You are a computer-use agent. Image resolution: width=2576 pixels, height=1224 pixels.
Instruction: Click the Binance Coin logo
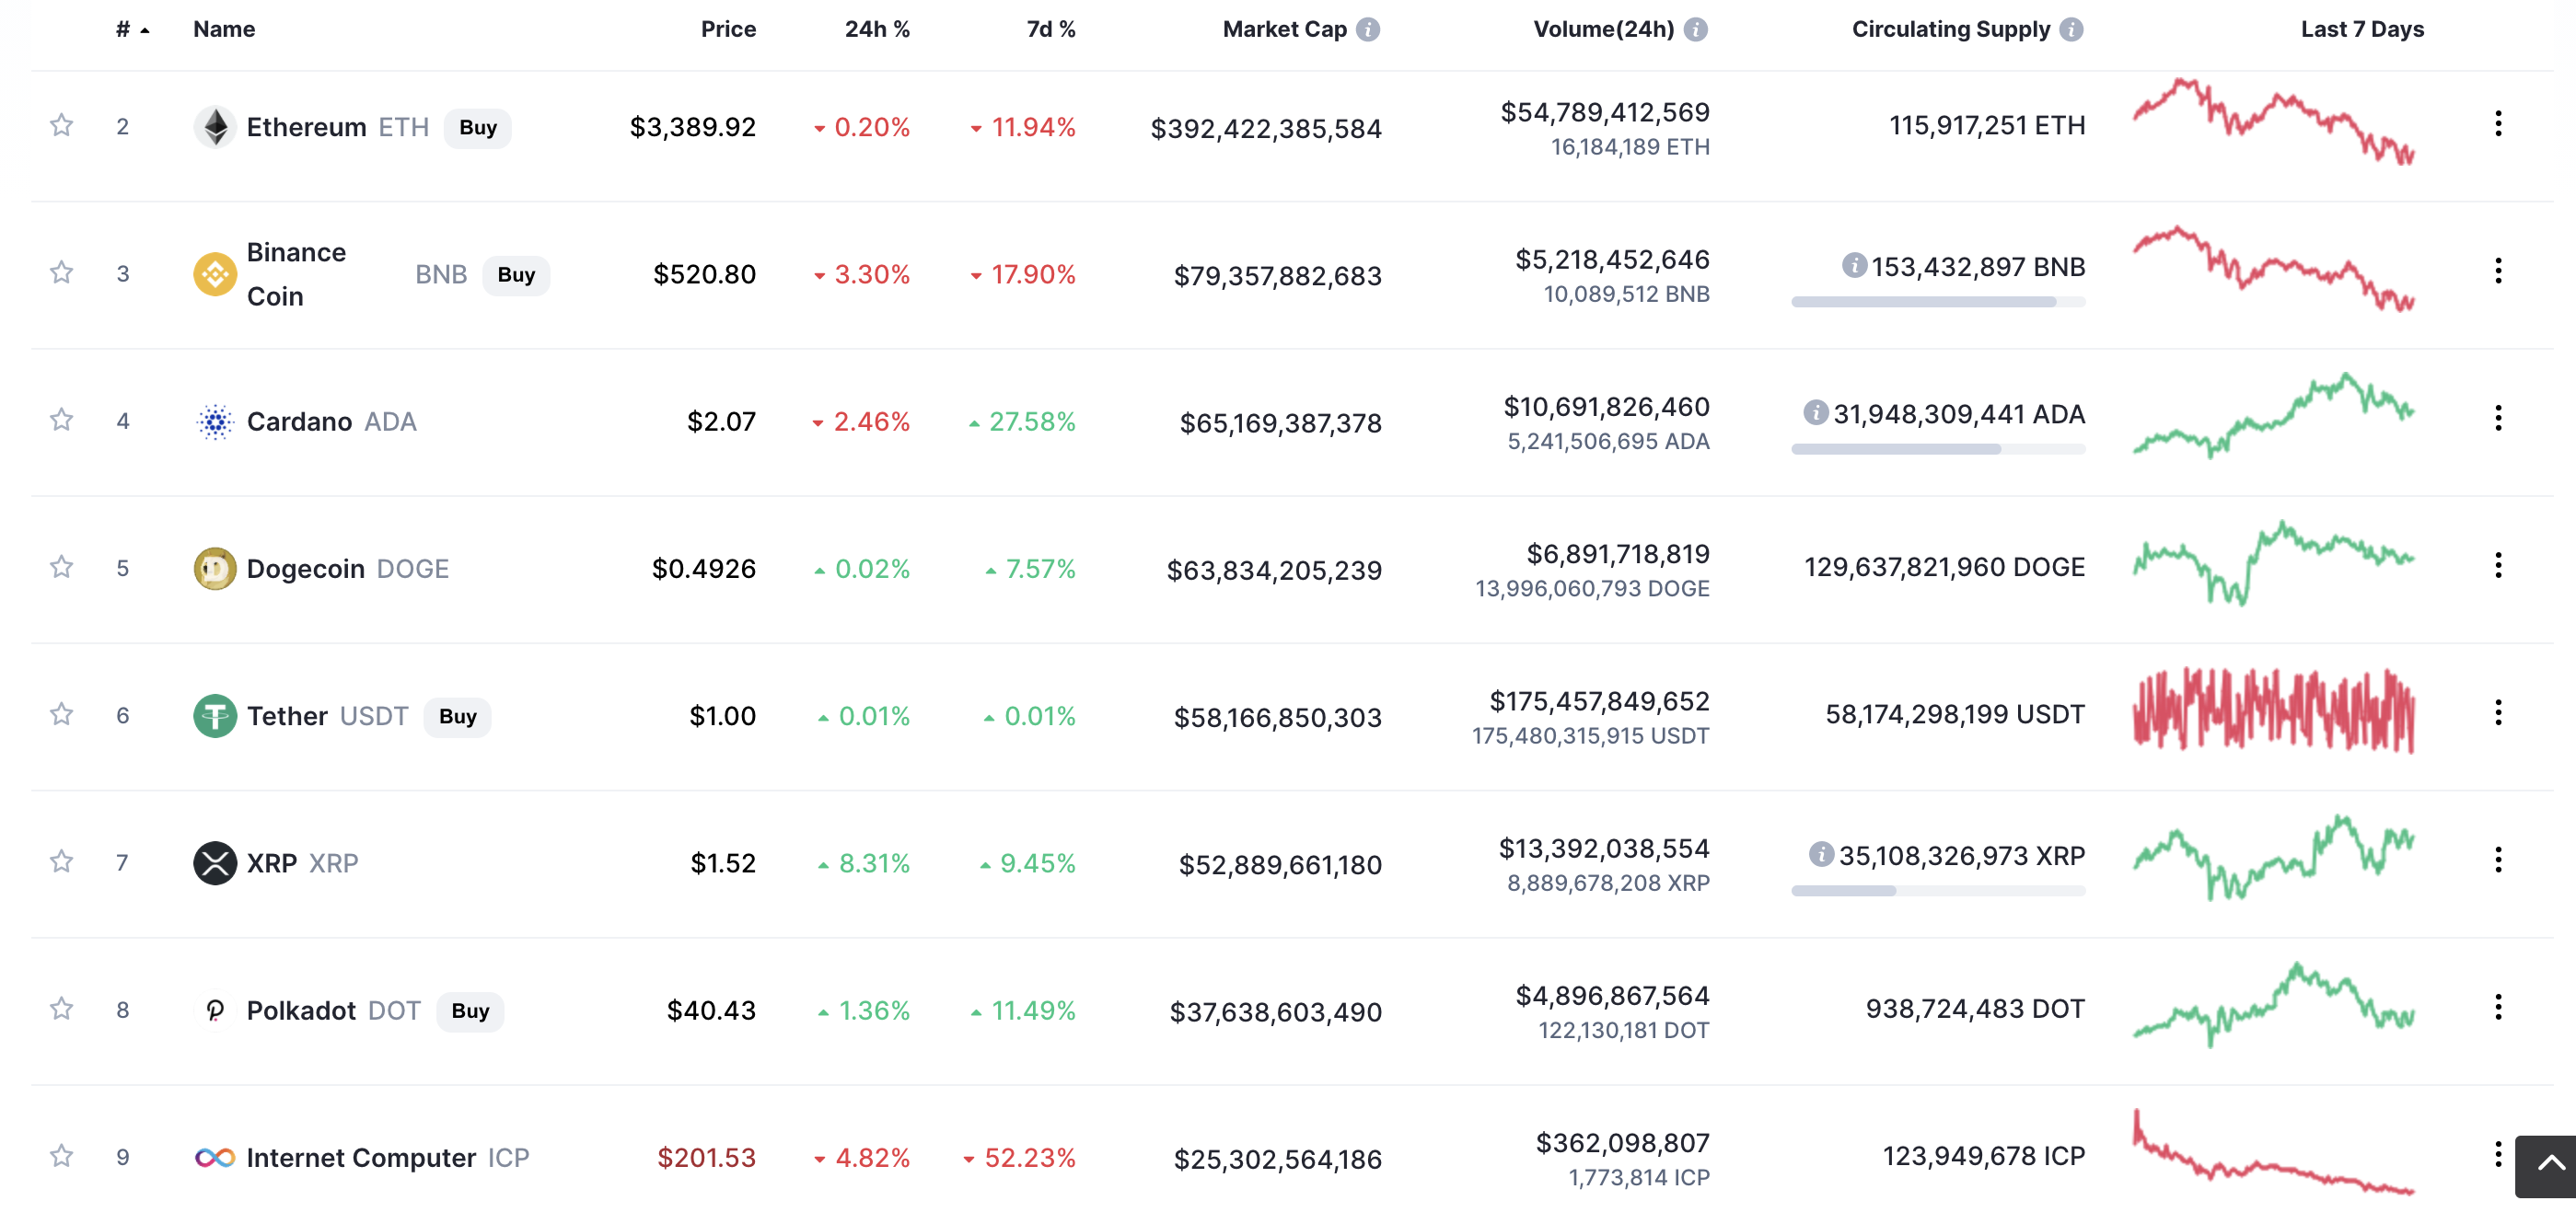point(215,274)
